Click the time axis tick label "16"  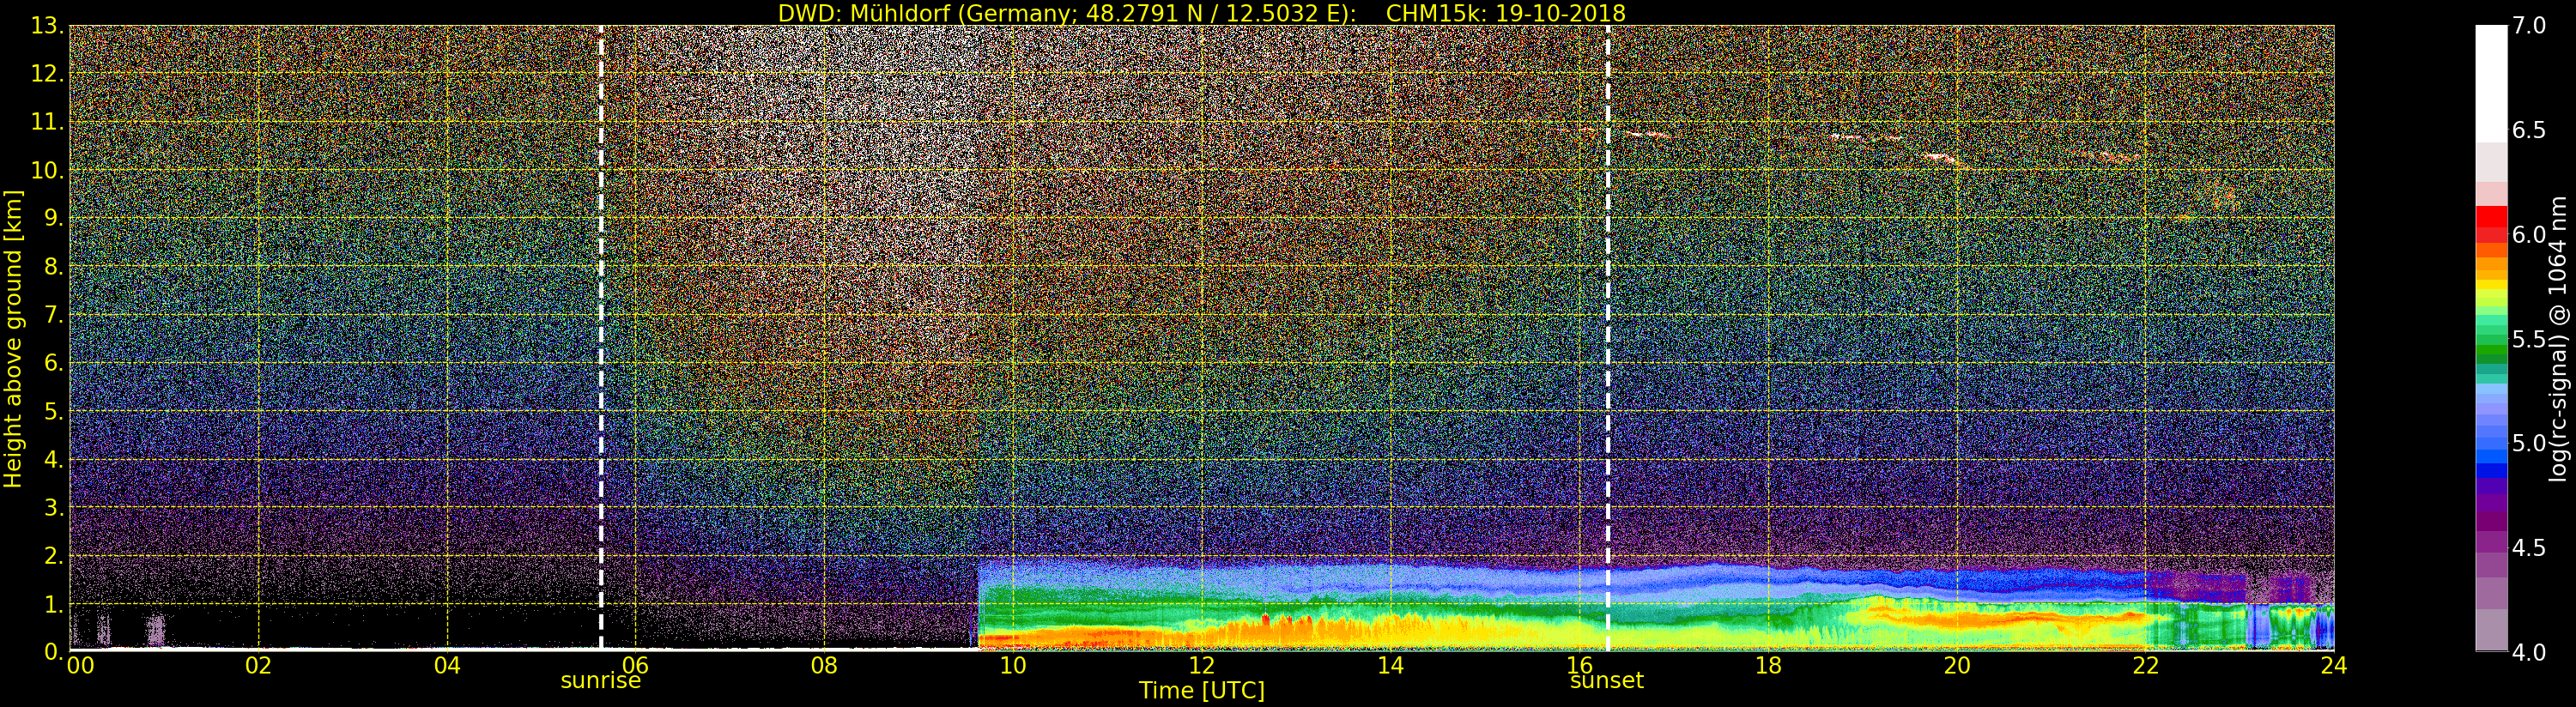pos(1579,666)
